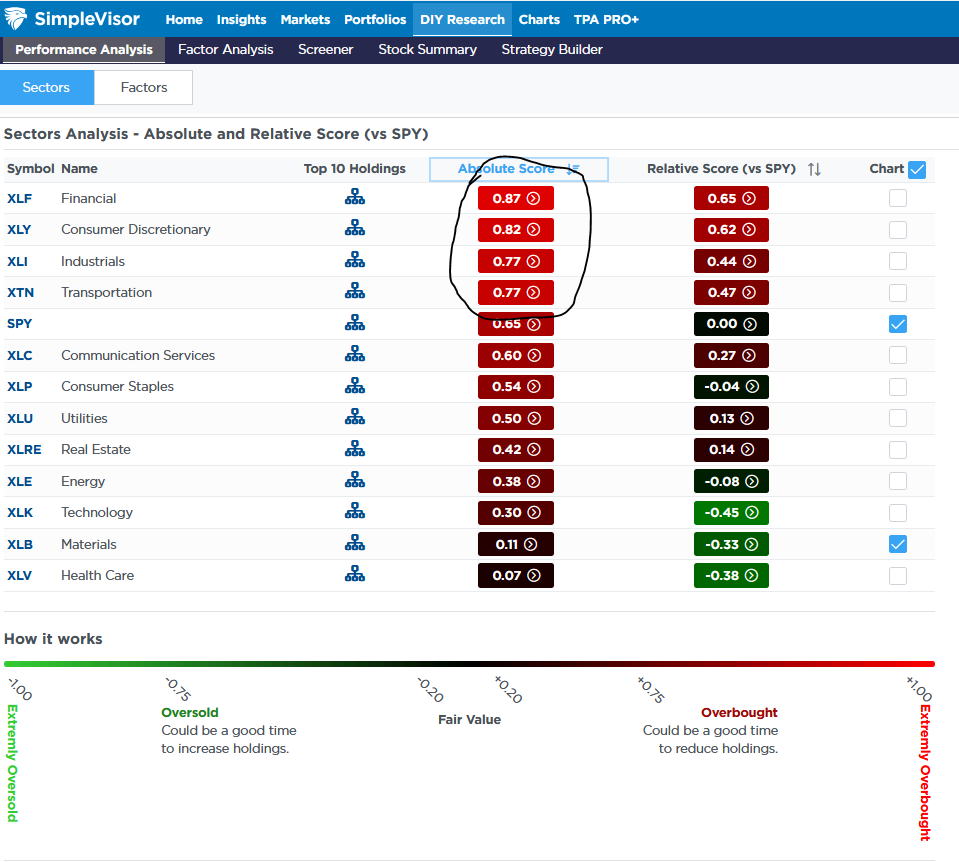The height and width of the screenshot is (862, 959).
Task: Open Top 10 Holdings icon for XLB Materials
Action: [355, 544]
